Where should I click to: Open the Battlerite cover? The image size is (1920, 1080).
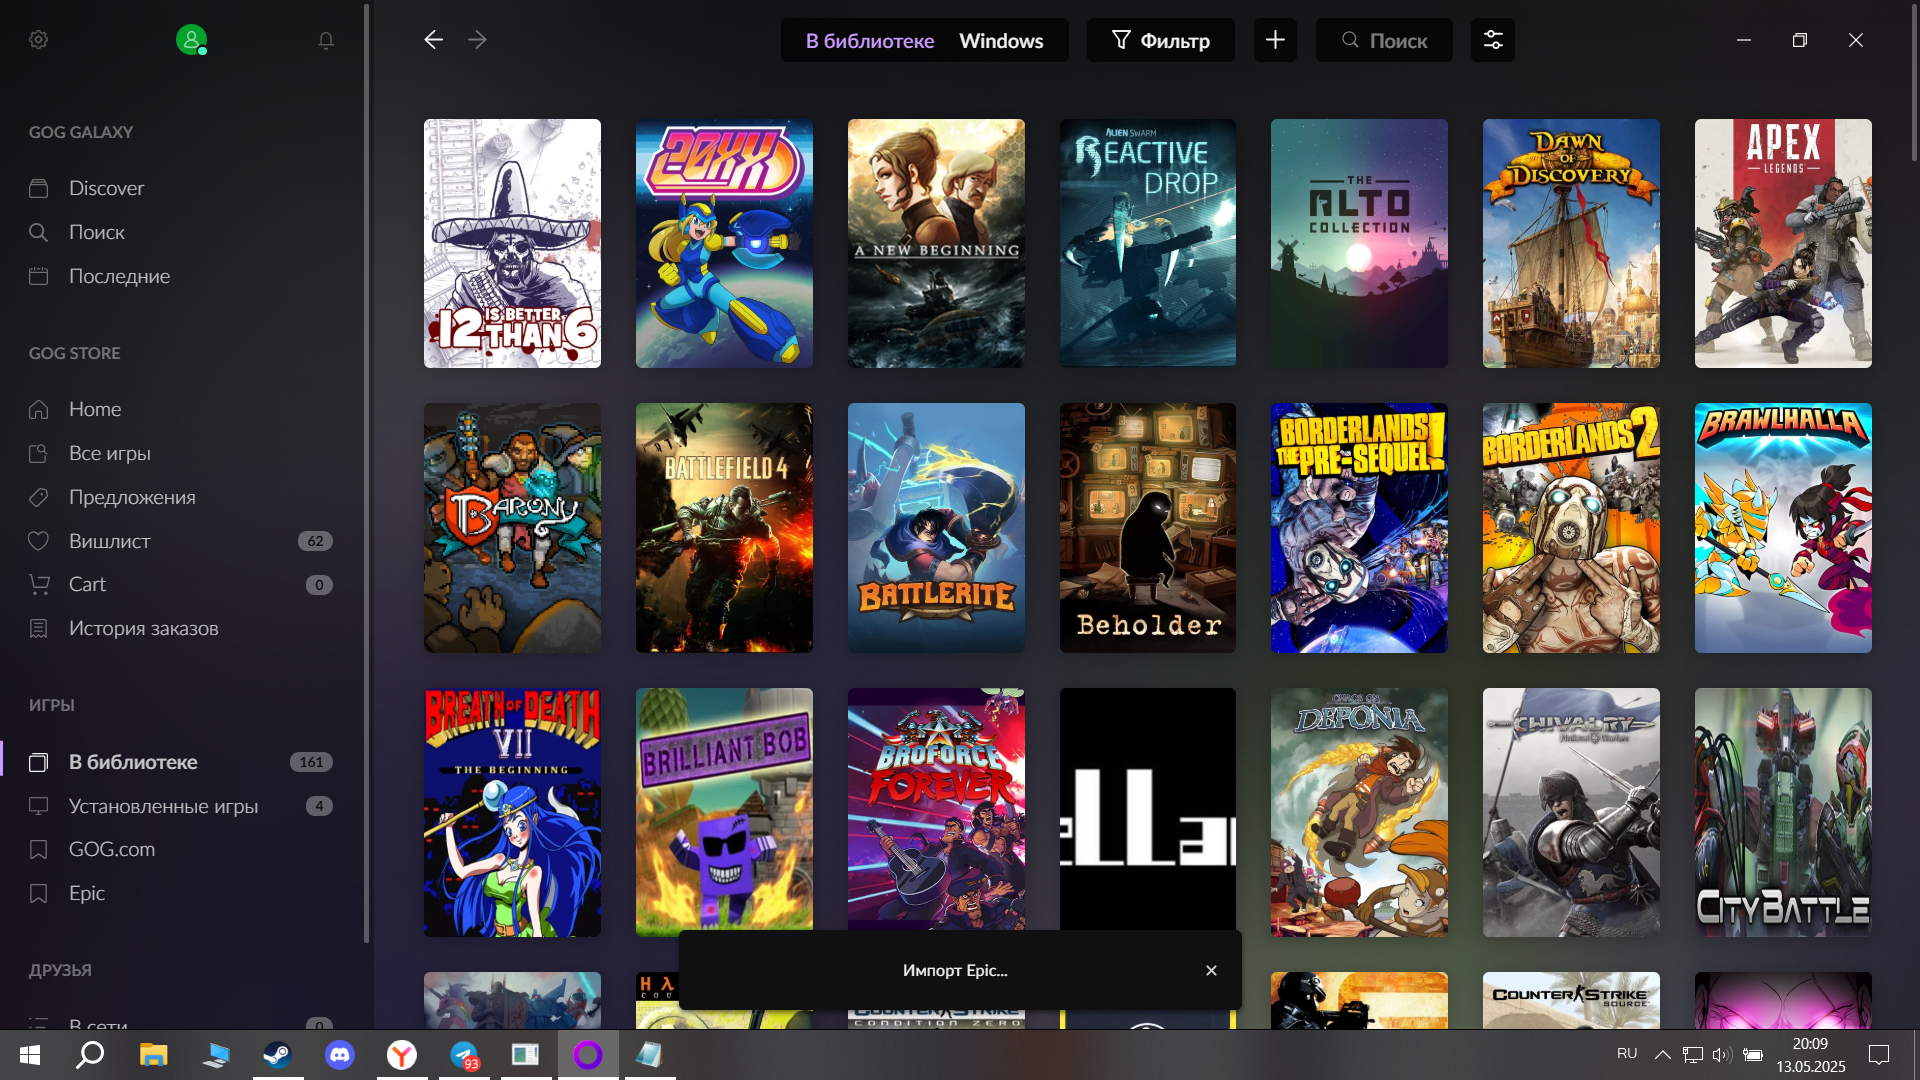[936, 528]
